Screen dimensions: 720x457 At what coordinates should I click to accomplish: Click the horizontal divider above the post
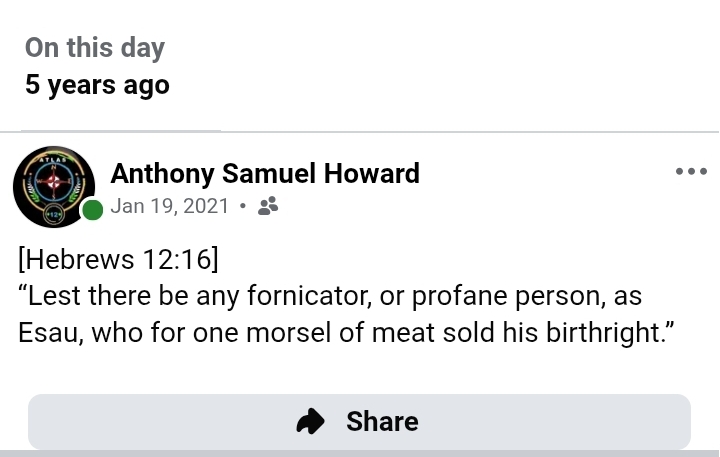pos(360,132)
